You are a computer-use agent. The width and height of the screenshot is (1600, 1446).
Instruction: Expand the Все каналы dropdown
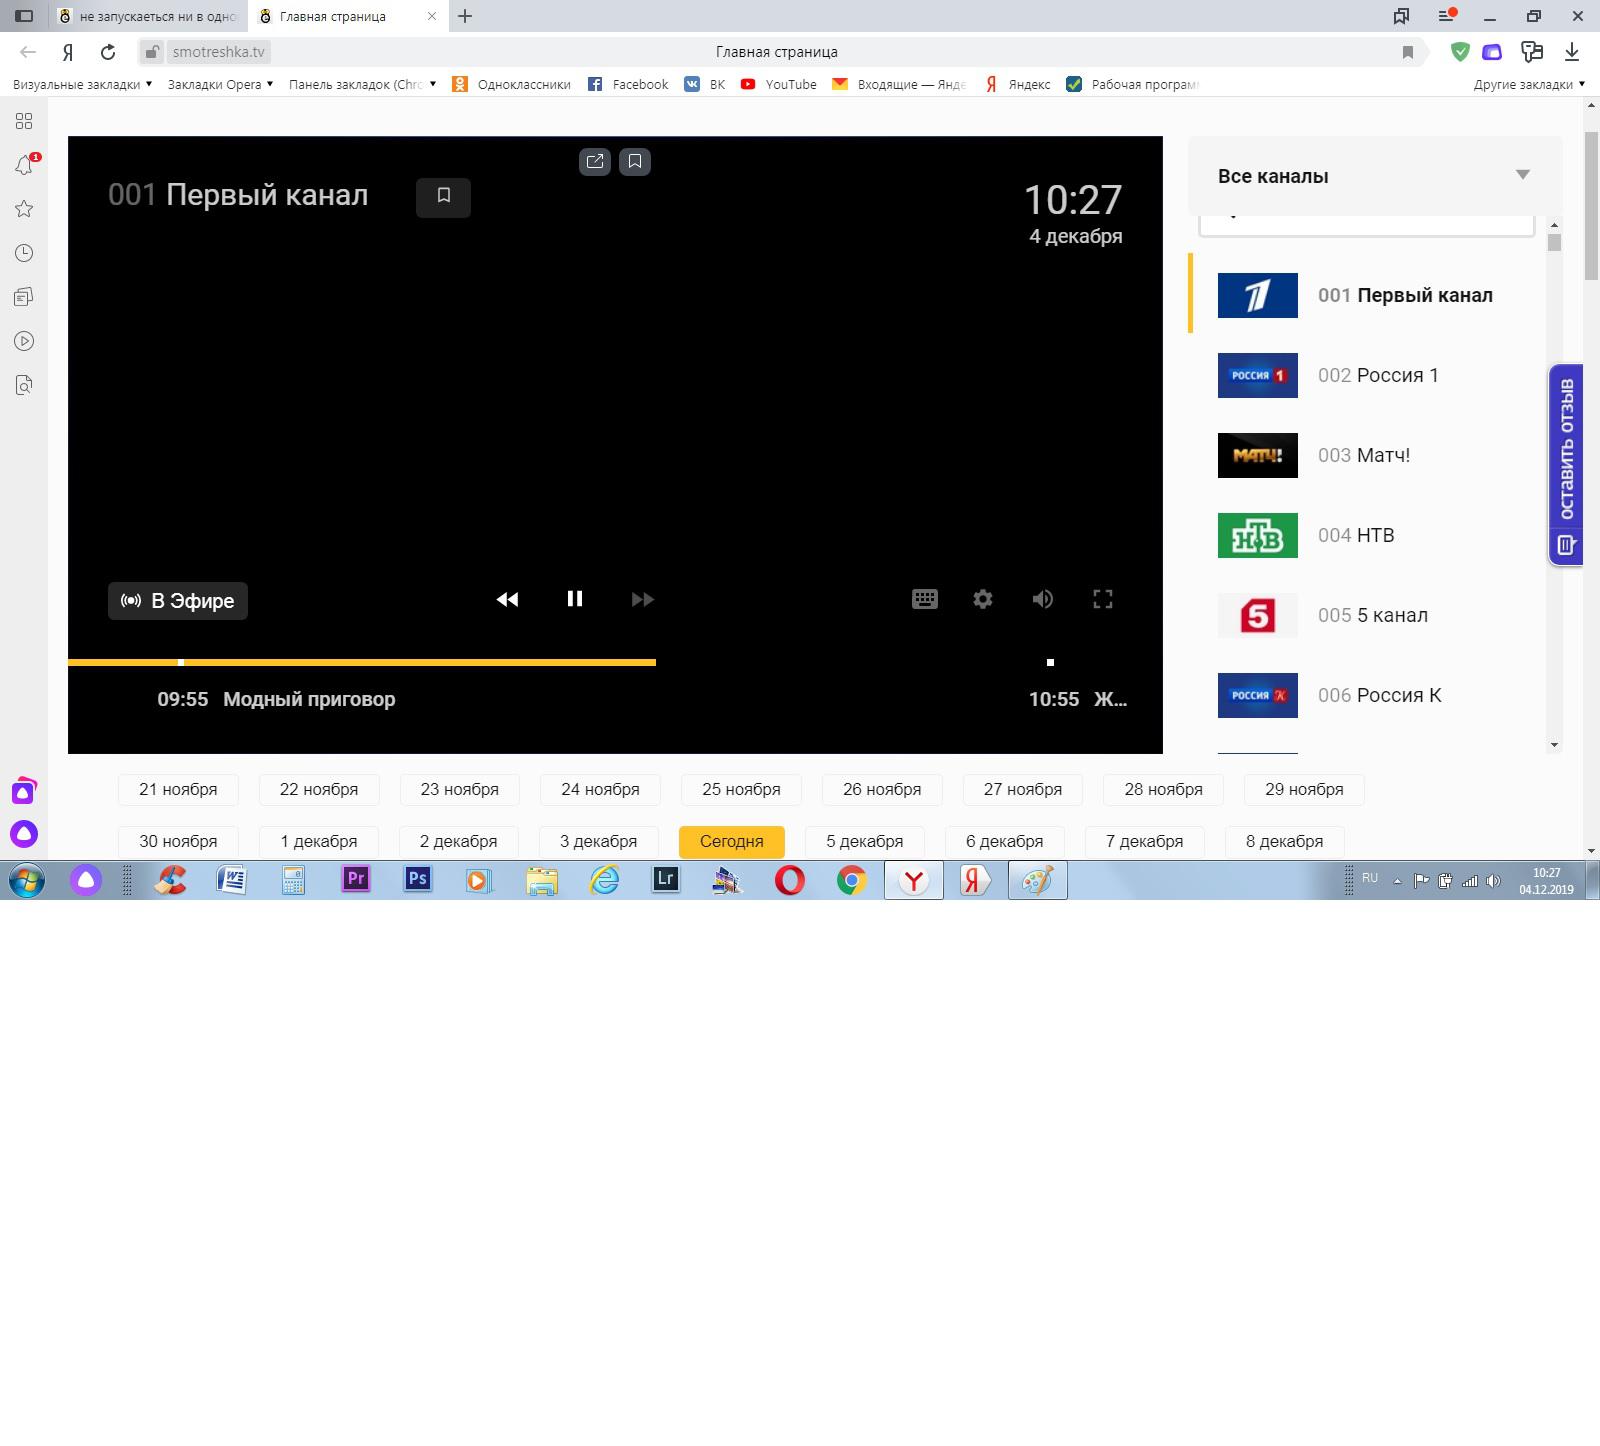(1522, 175)
